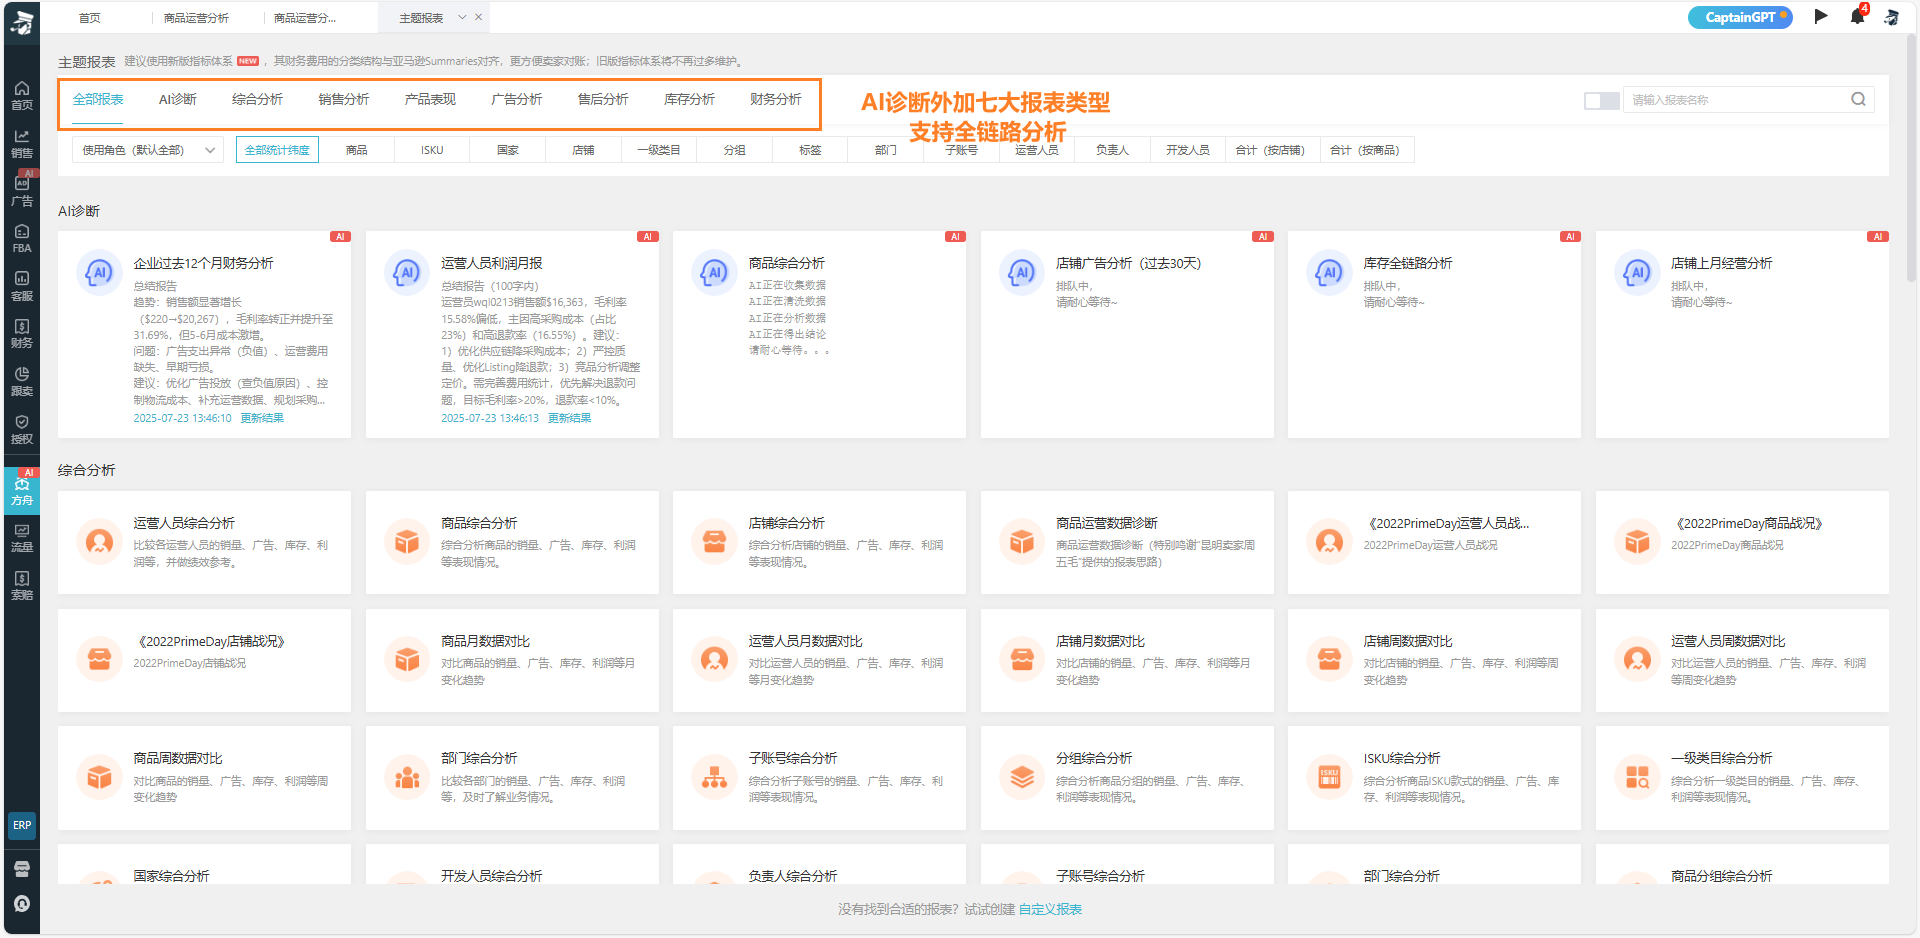Open 流量 sidebar icon

[x=21, y=538]
